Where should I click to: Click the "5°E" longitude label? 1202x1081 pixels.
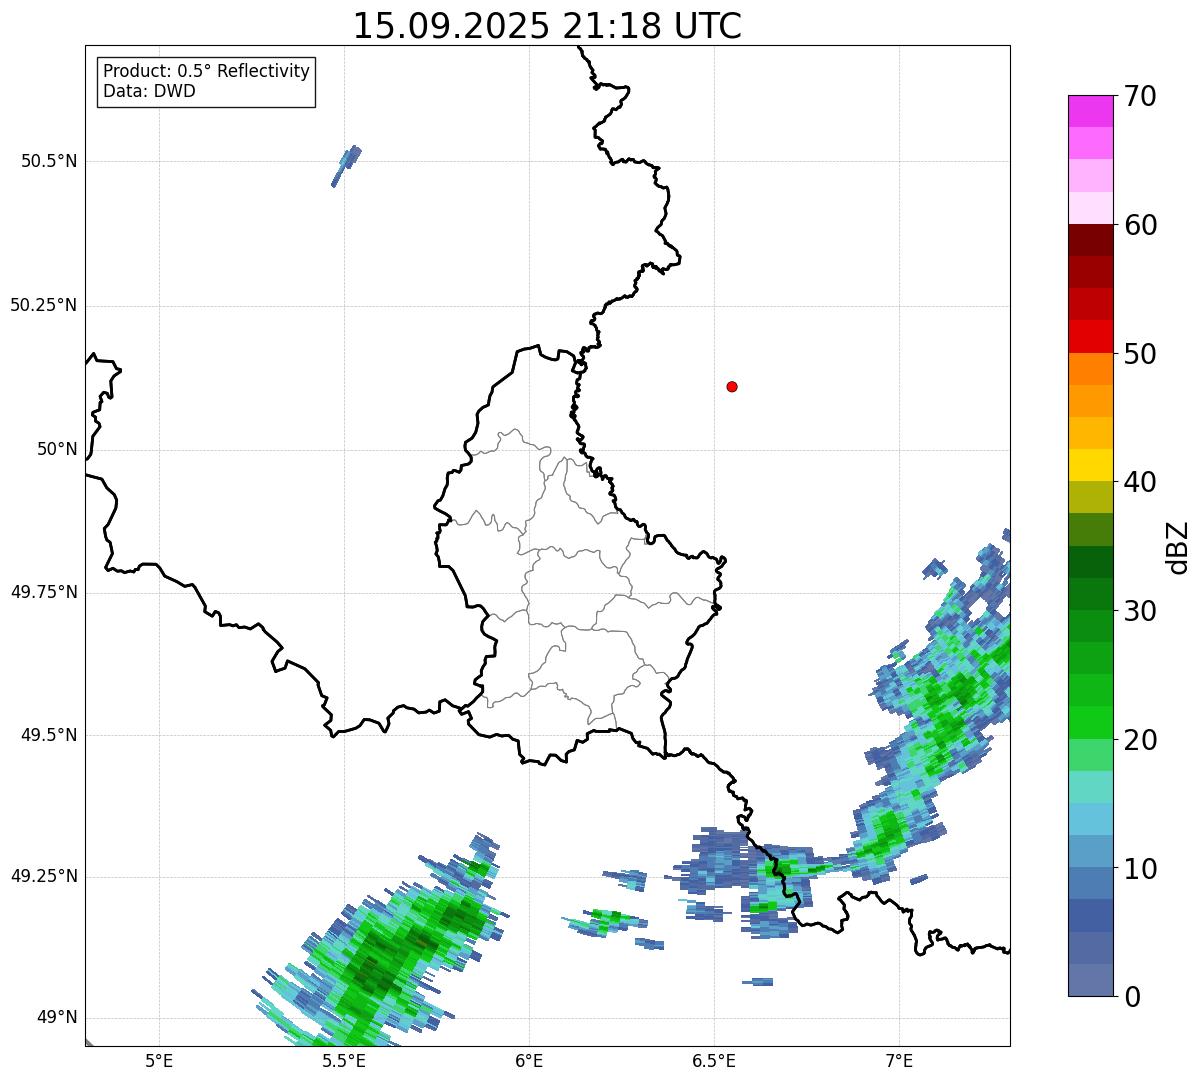click(159, 1060)
